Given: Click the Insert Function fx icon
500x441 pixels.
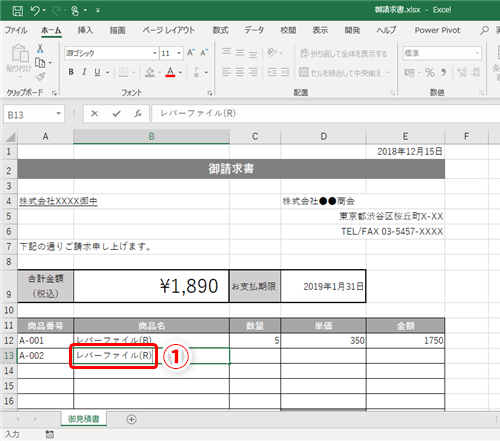Looking at the screenshot, I should (x=138, y=114).
